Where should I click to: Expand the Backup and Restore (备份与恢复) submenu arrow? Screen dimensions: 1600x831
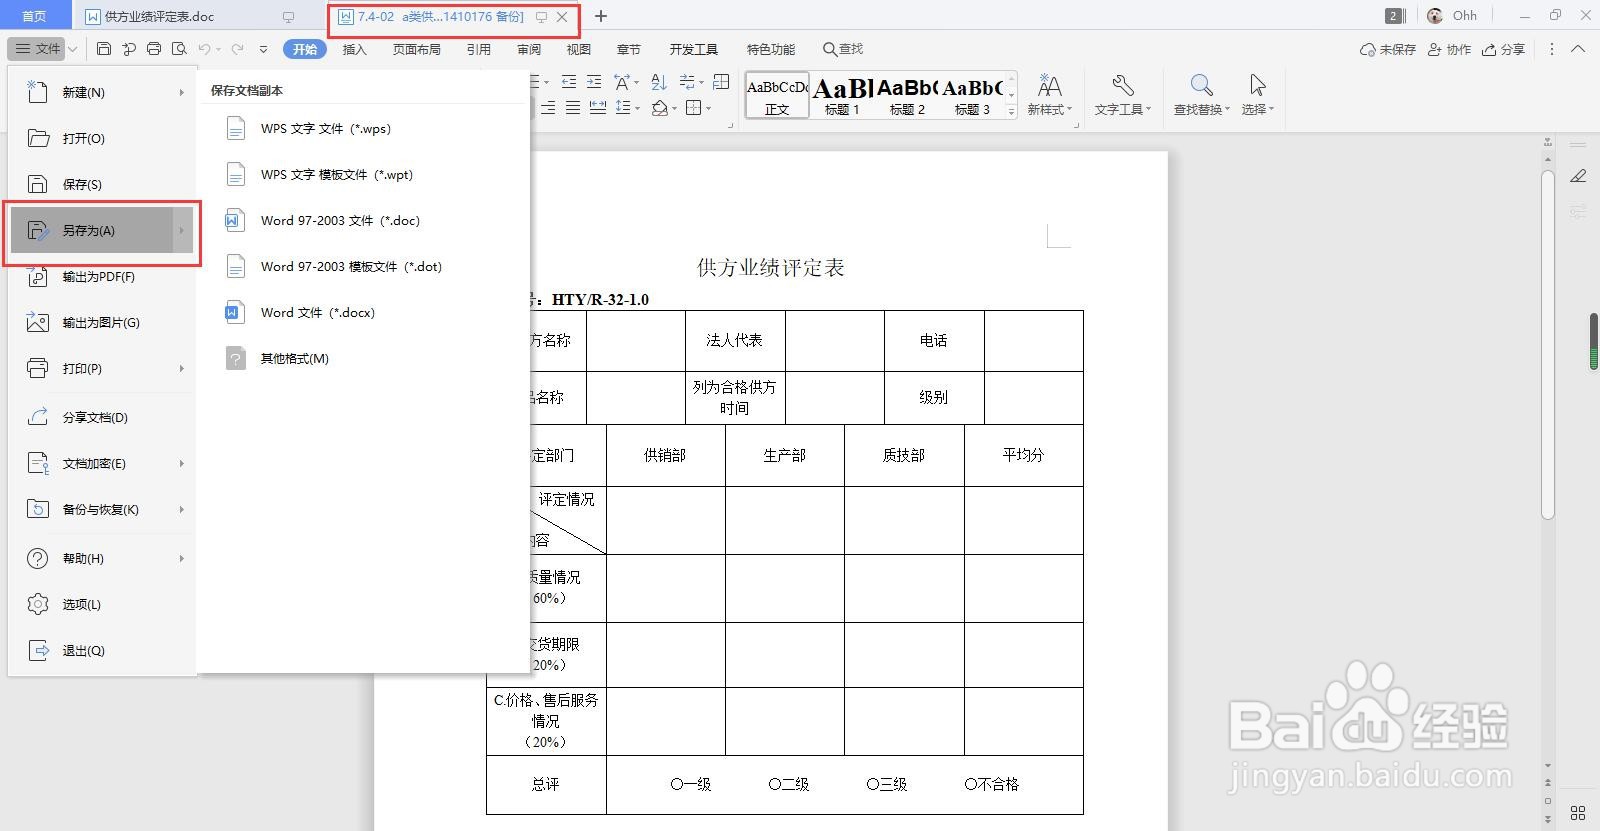pos(182,510)
